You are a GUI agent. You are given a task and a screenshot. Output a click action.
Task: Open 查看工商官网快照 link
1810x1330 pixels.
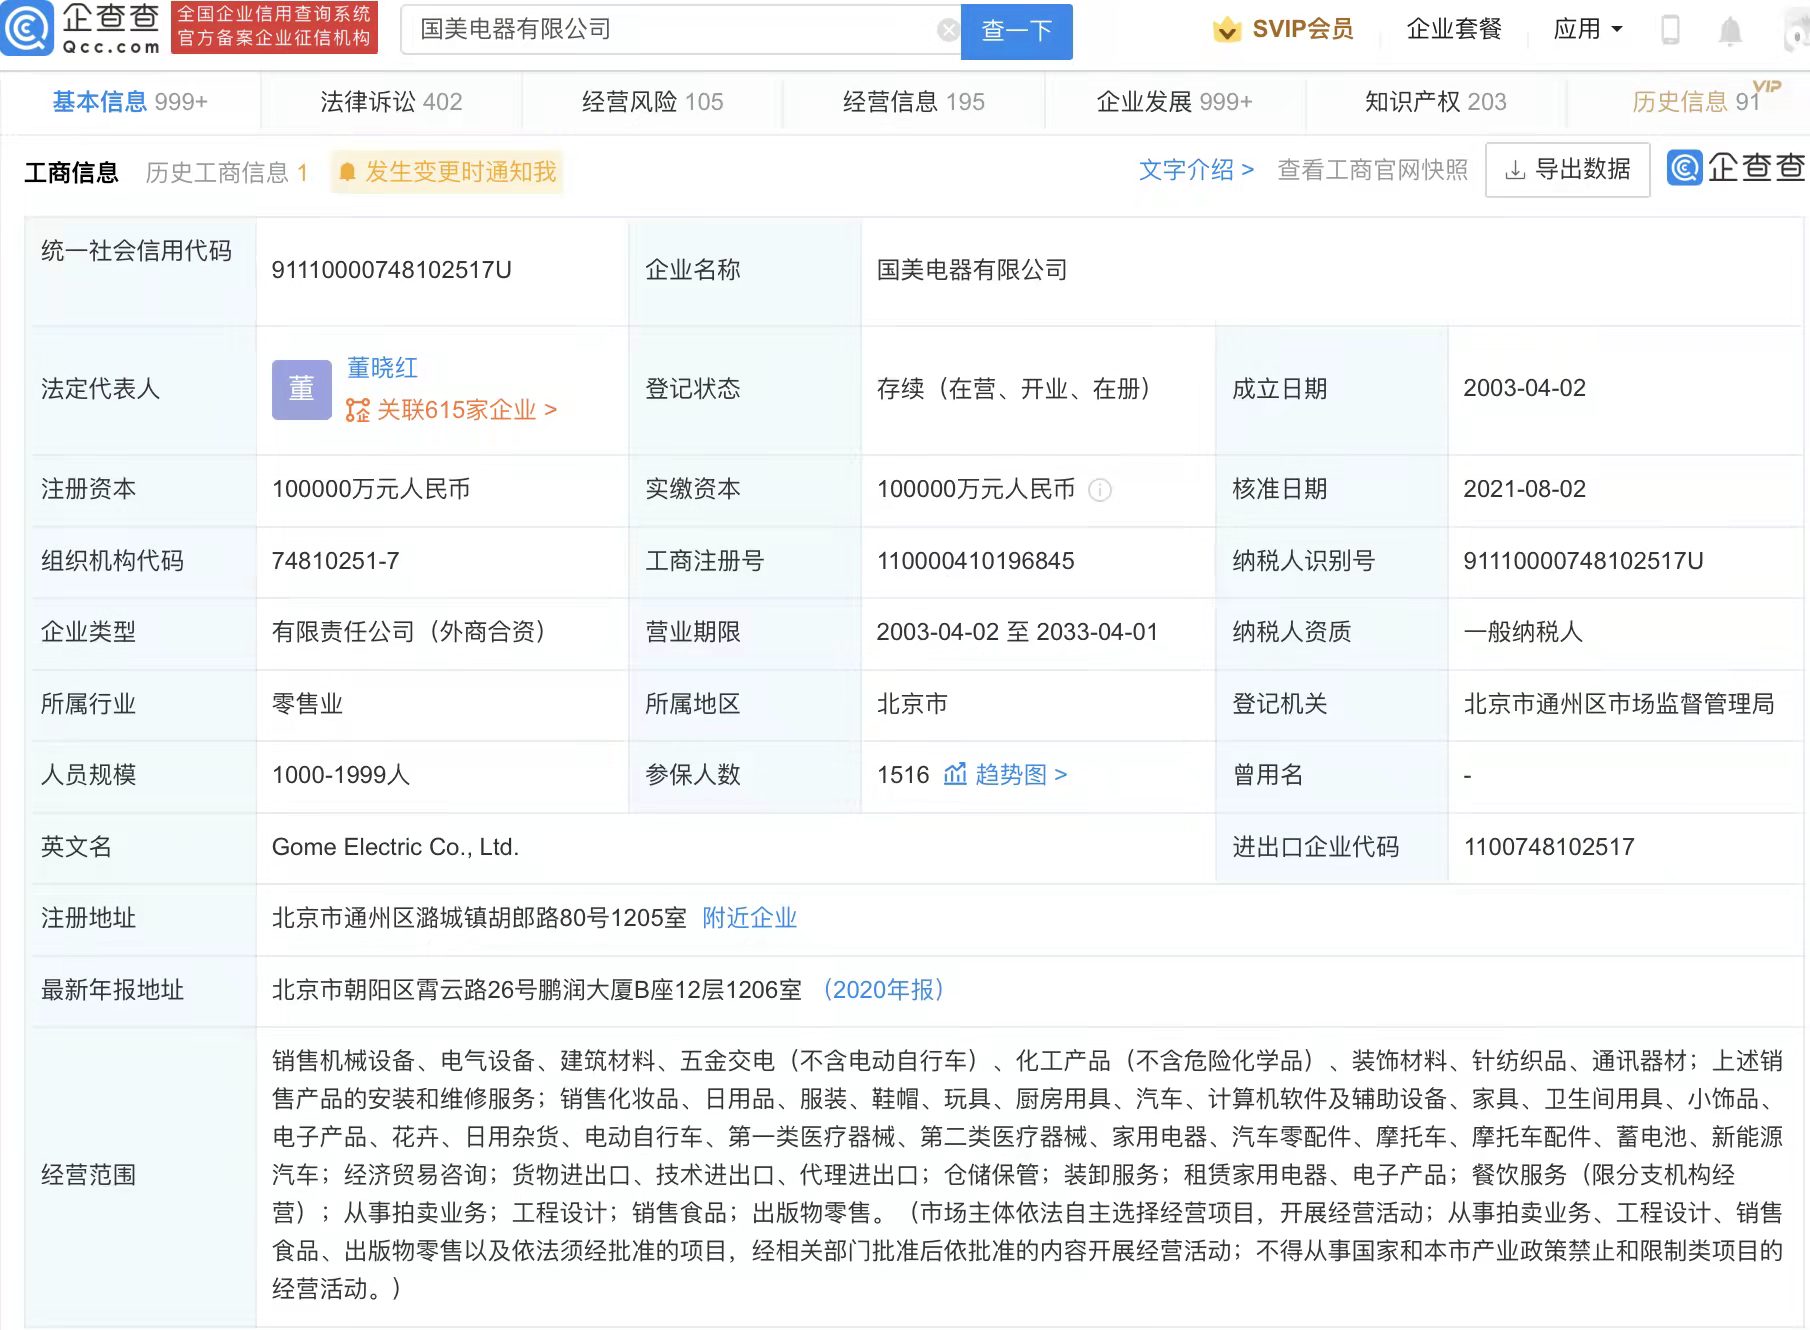1373,170
